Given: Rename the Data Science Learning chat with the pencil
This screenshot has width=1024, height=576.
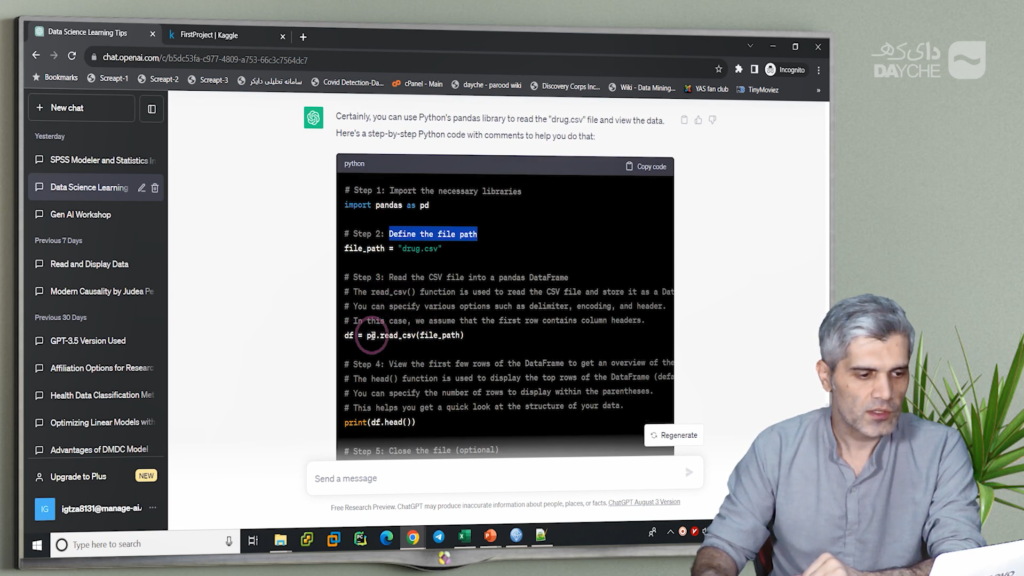Looking at the screenshot, I should [142, 188].
